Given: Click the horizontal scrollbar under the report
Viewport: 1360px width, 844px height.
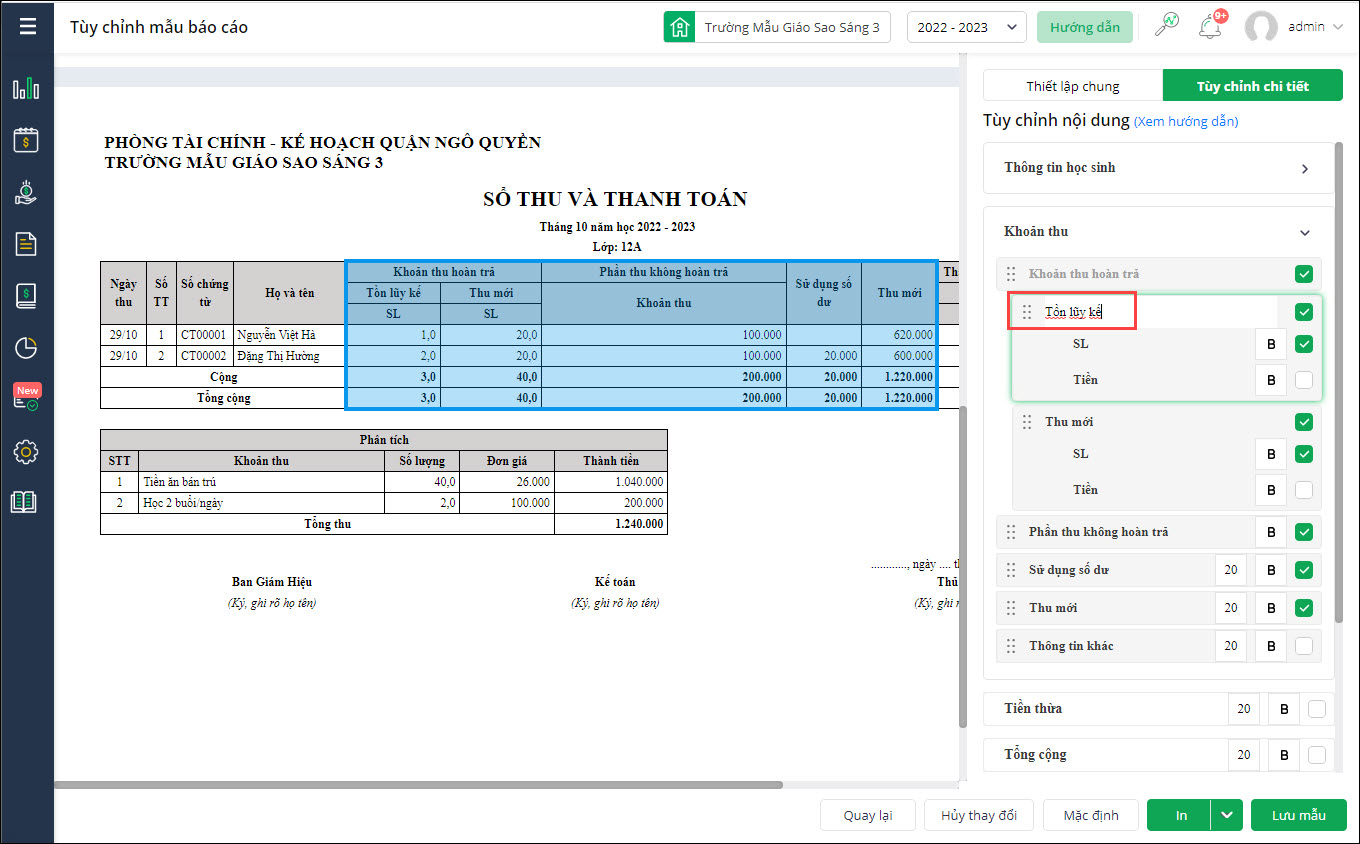Looking at the screenshot, I should click(x=420, y=785).
